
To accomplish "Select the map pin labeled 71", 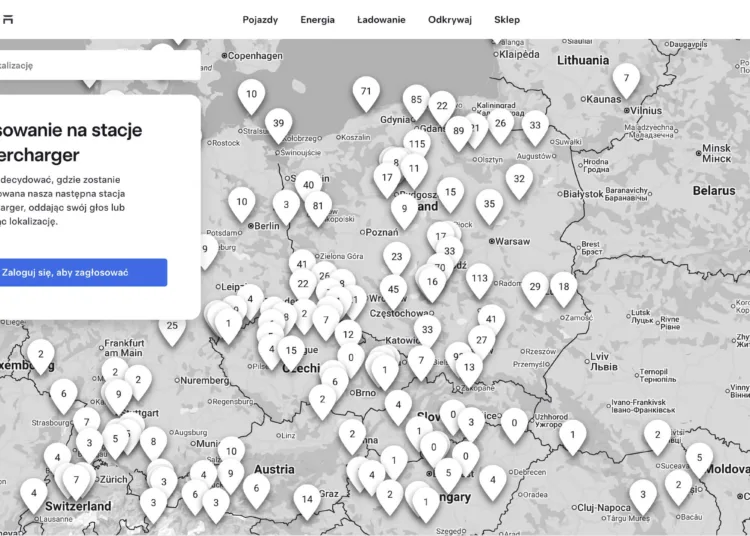I will [366, 92].
